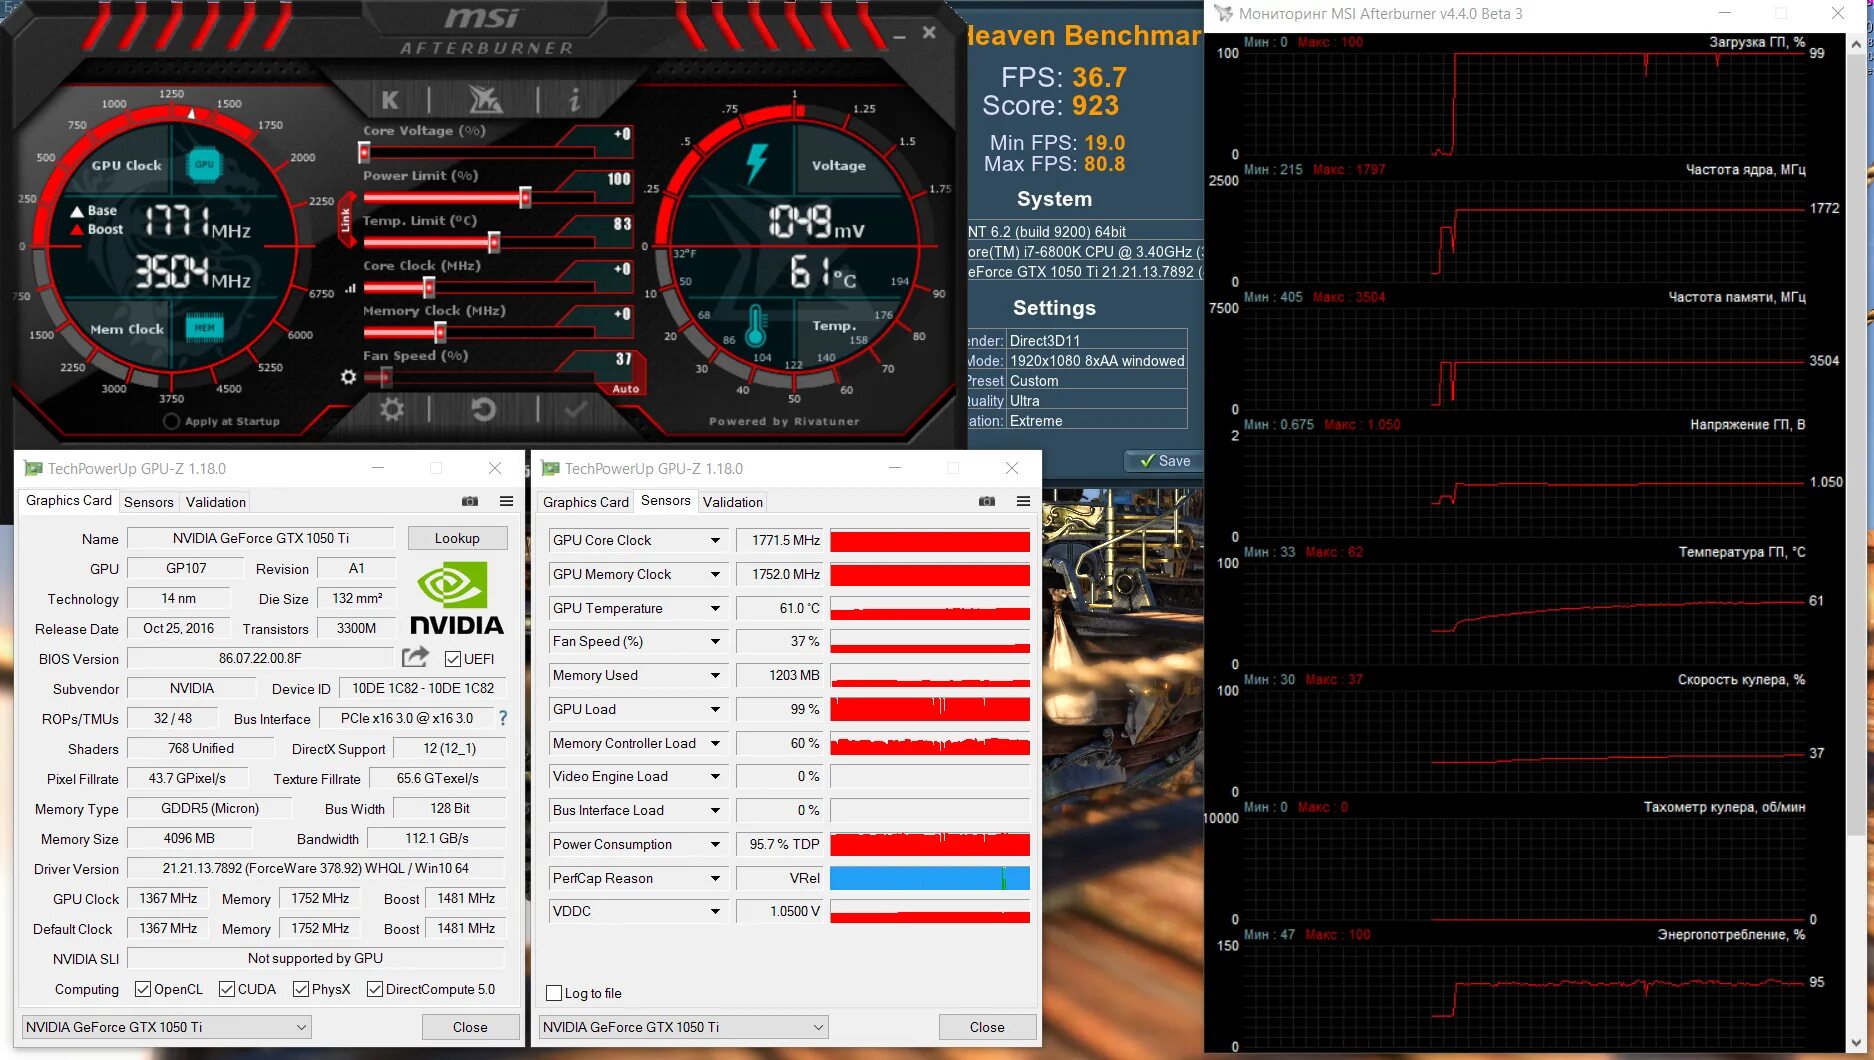Toggle the DirectCompute 5.0 checkbox
The height and width of the screenshot is (1060, 1874).
pyautogui.click(x=375, y=989)
